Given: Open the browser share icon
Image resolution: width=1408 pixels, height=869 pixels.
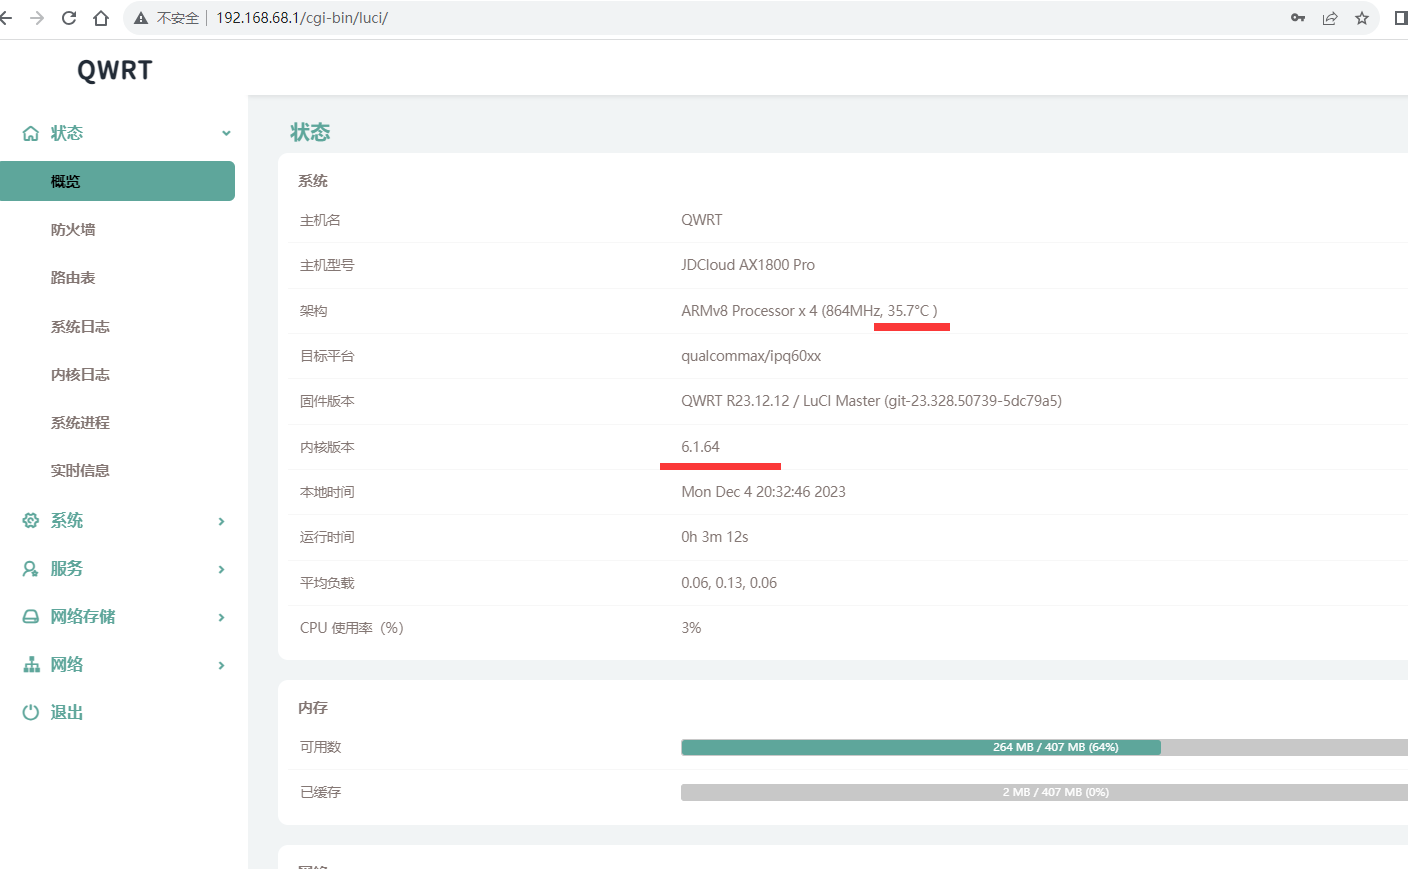Looking at the screenshot, I should click(x=1329, y=18).
